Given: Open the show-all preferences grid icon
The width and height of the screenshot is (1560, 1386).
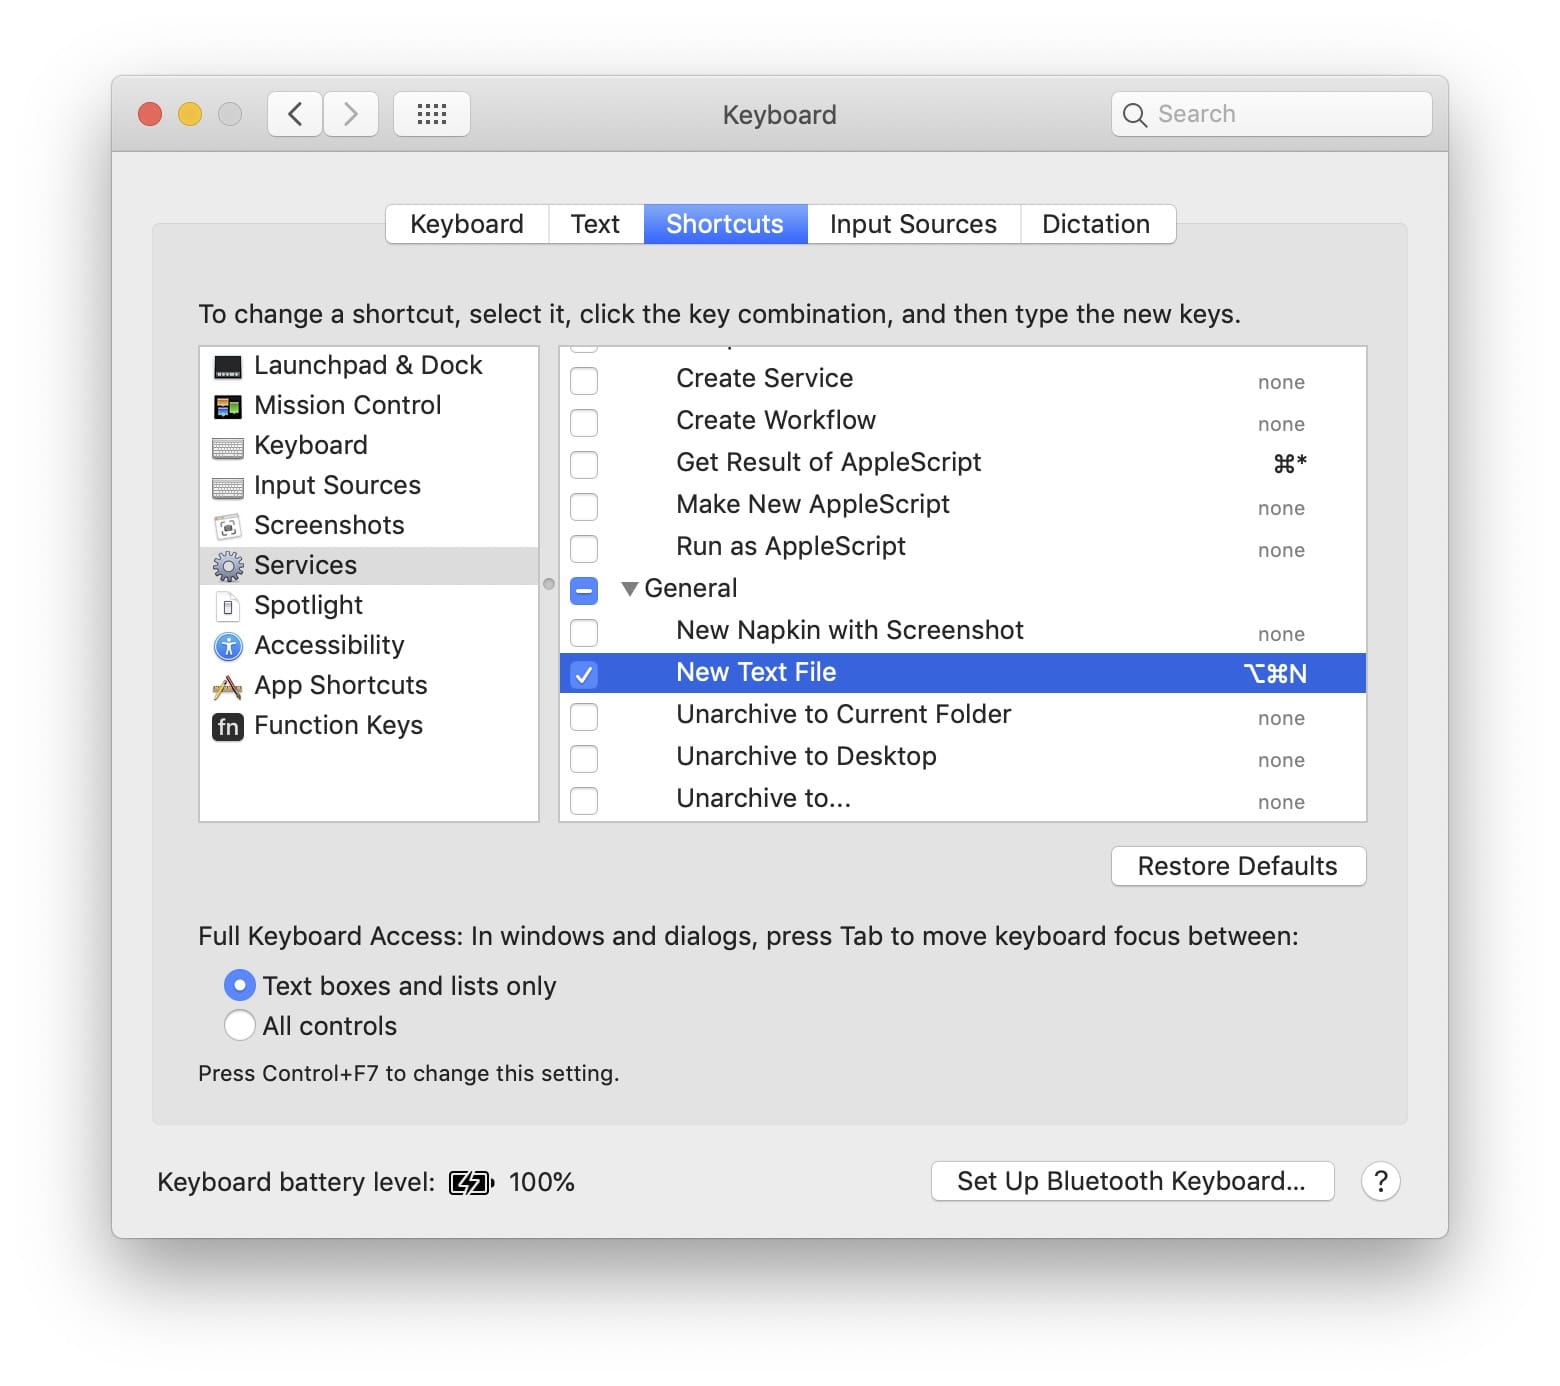Looking at the screenshot, I should point(432,113).
